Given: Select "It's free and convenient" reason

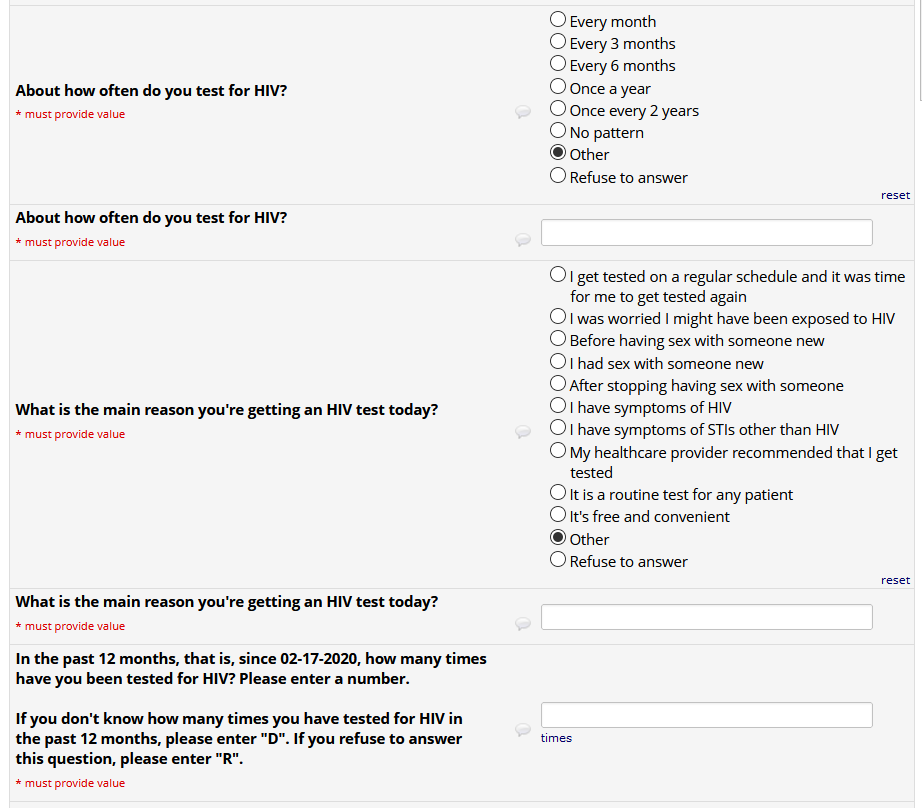Looking at the screenshot, I should point(558,516).
